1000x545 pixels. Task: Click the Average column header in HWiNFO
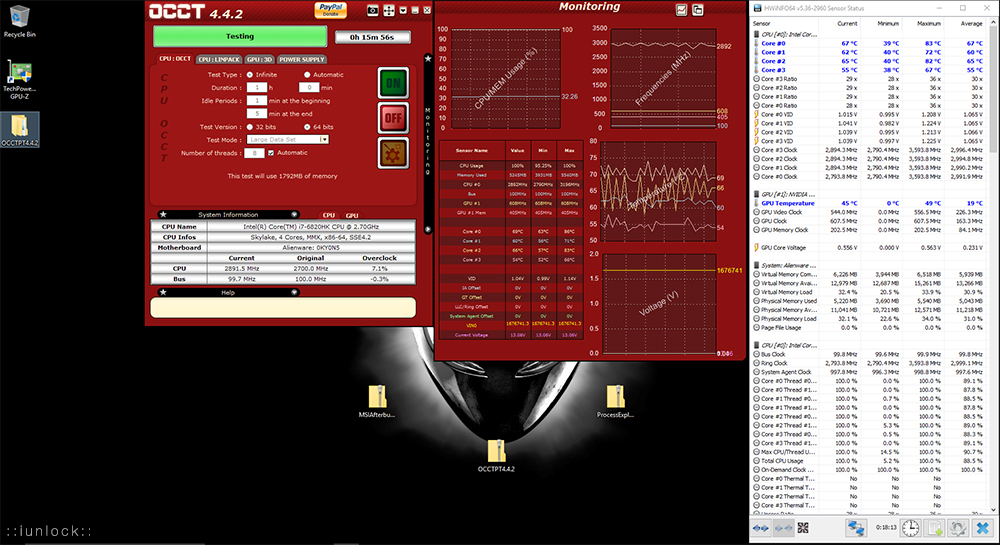click(971, 24)
